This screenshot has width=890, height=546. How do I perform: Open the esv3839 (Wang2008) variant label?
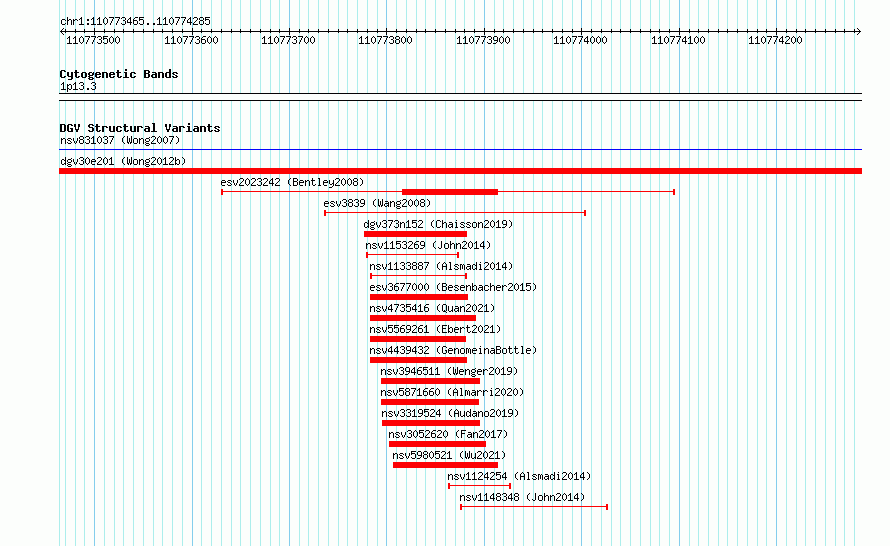click(x=377, y=203)
